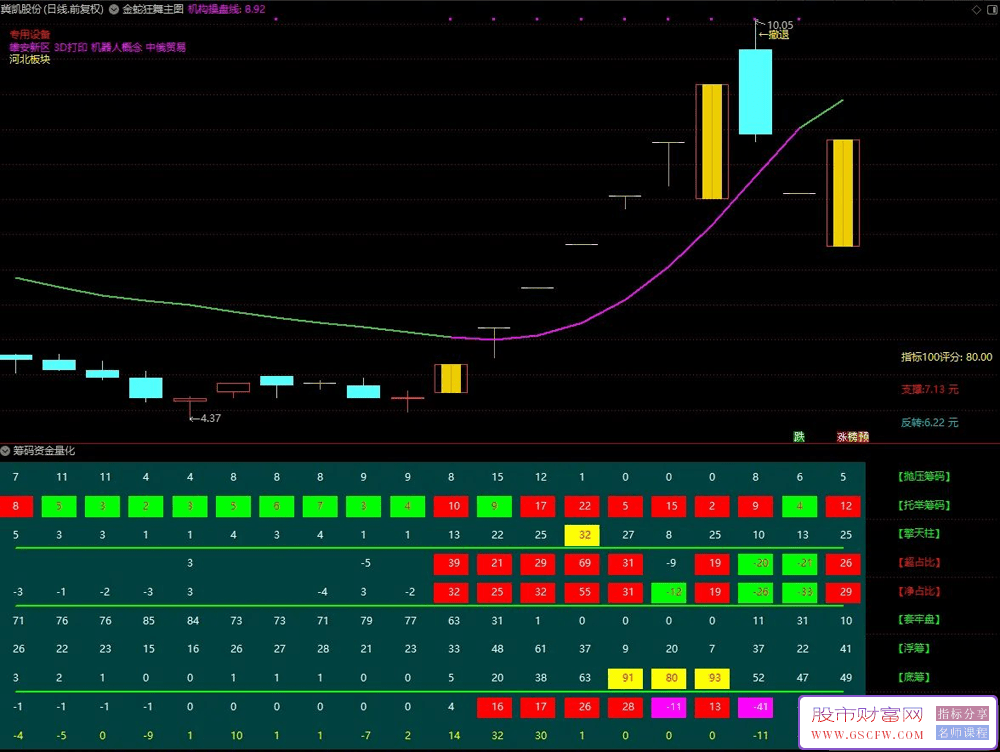
Task: Click the red 69 cell in 超占比 row
Action: point(582,563)
